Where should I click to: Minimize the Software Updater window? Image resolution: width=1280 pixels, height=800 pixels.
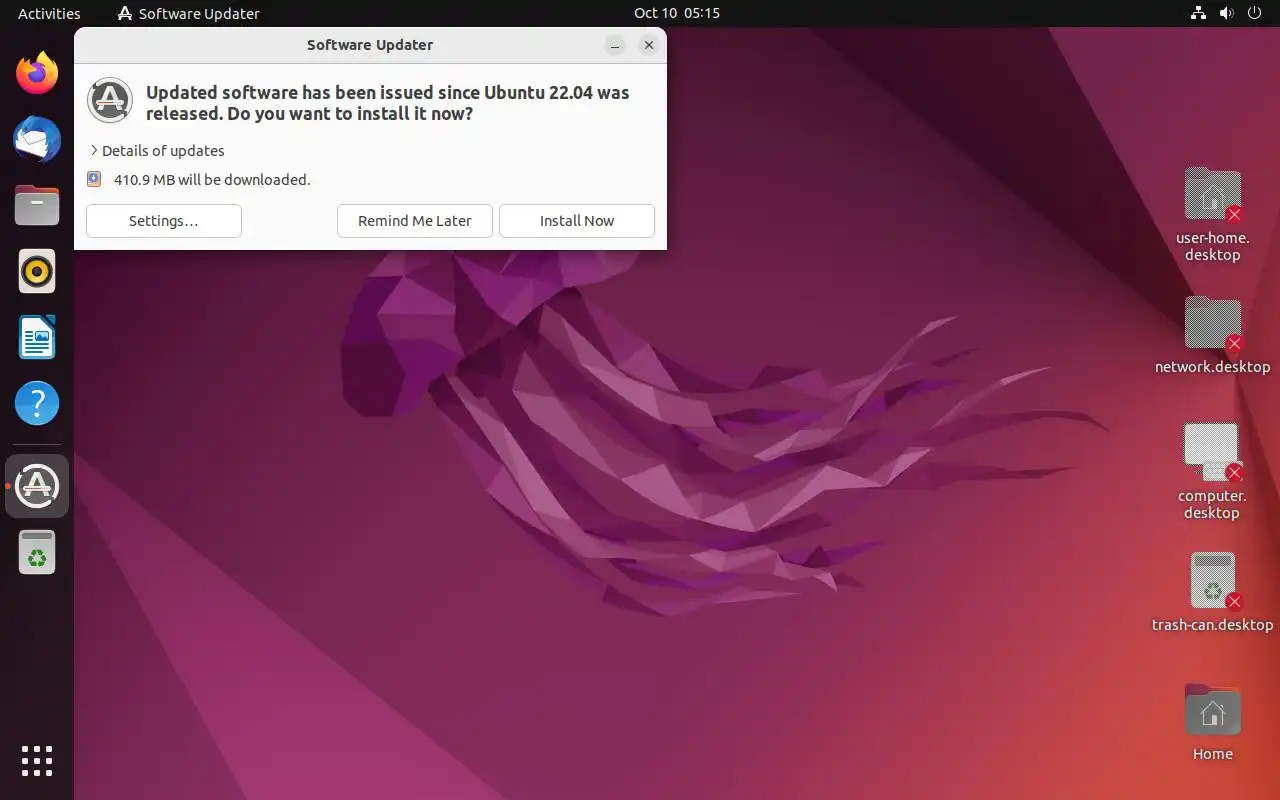pyautogui.click(x=616, y=45)
